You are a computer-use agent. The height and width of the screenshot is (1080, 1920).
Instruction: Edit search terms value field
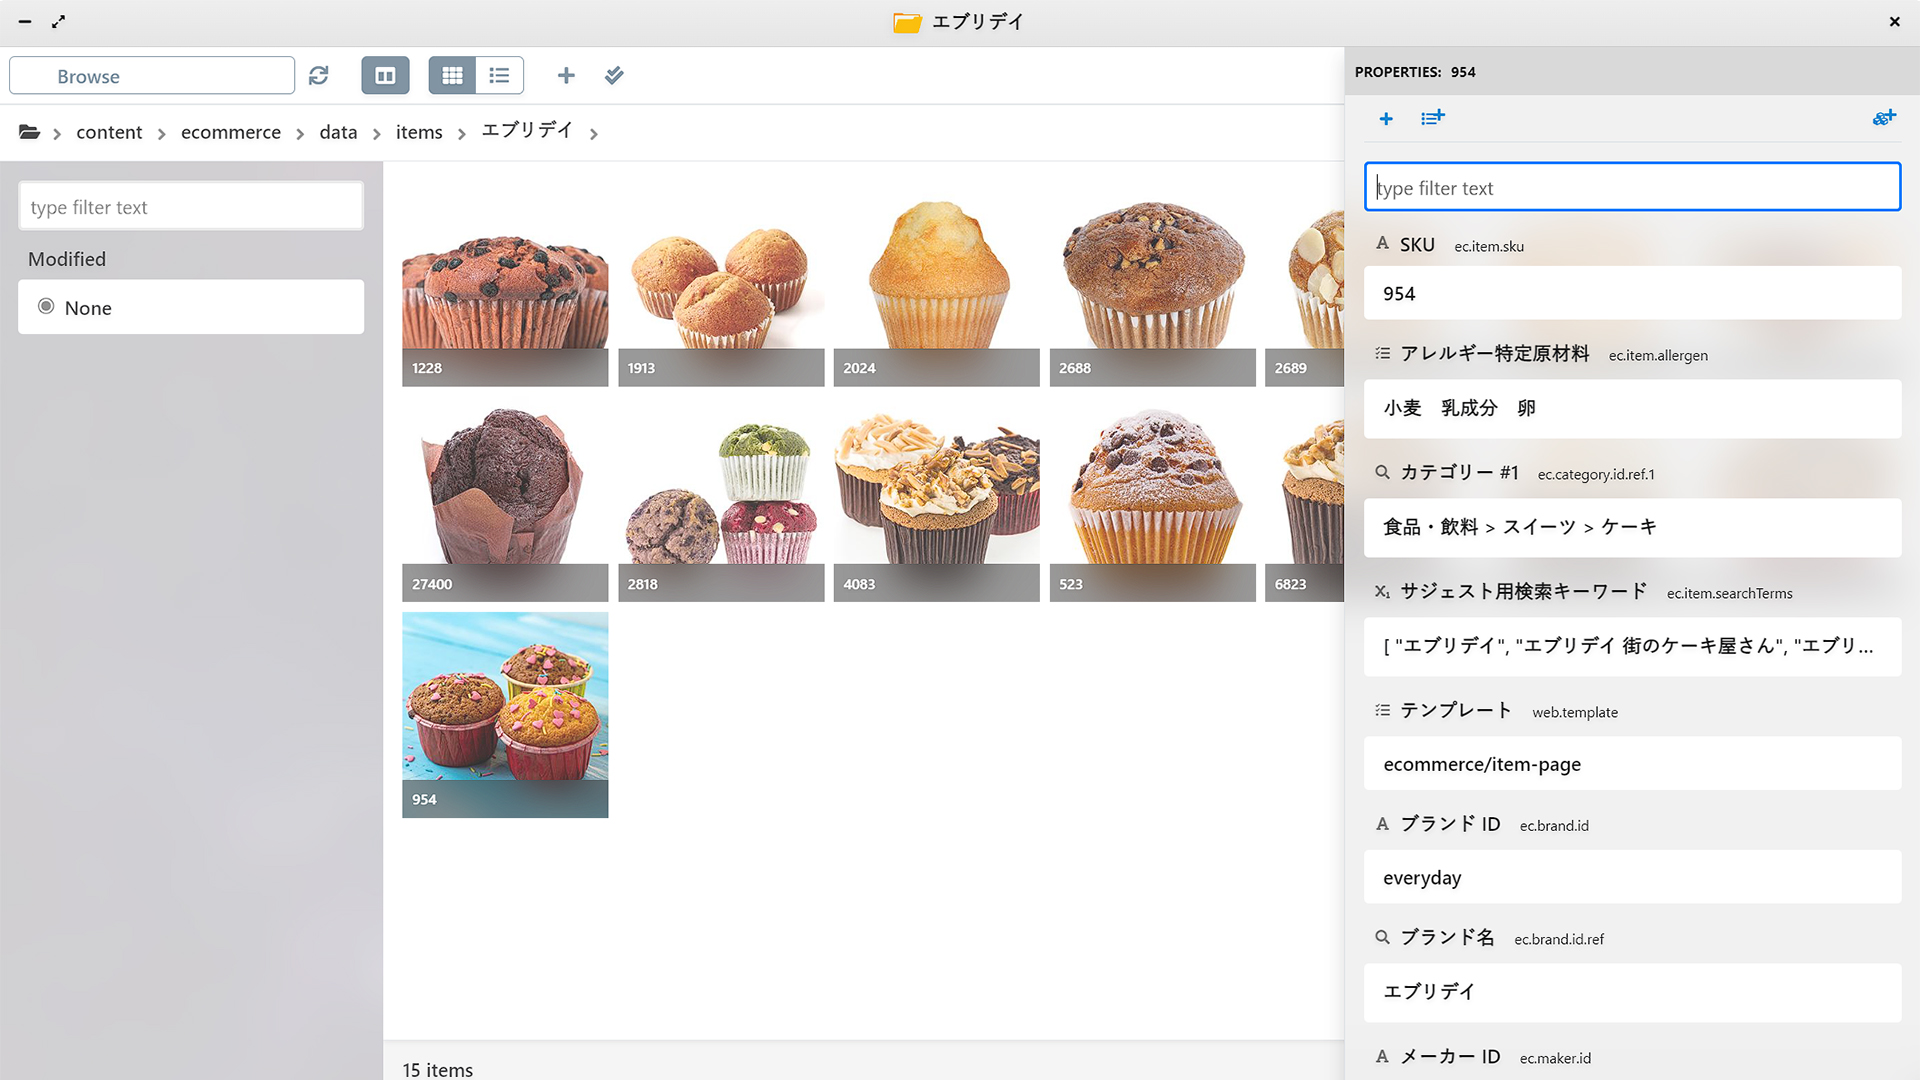[1632, 646]
